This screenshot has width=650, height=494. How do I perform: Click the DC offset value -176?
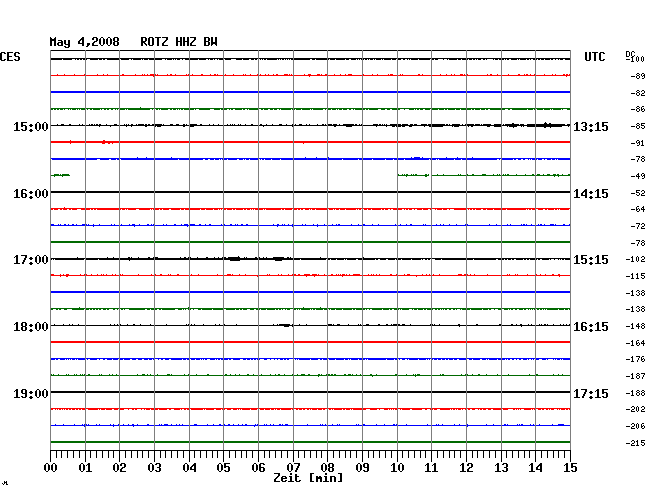click(635, 359)
